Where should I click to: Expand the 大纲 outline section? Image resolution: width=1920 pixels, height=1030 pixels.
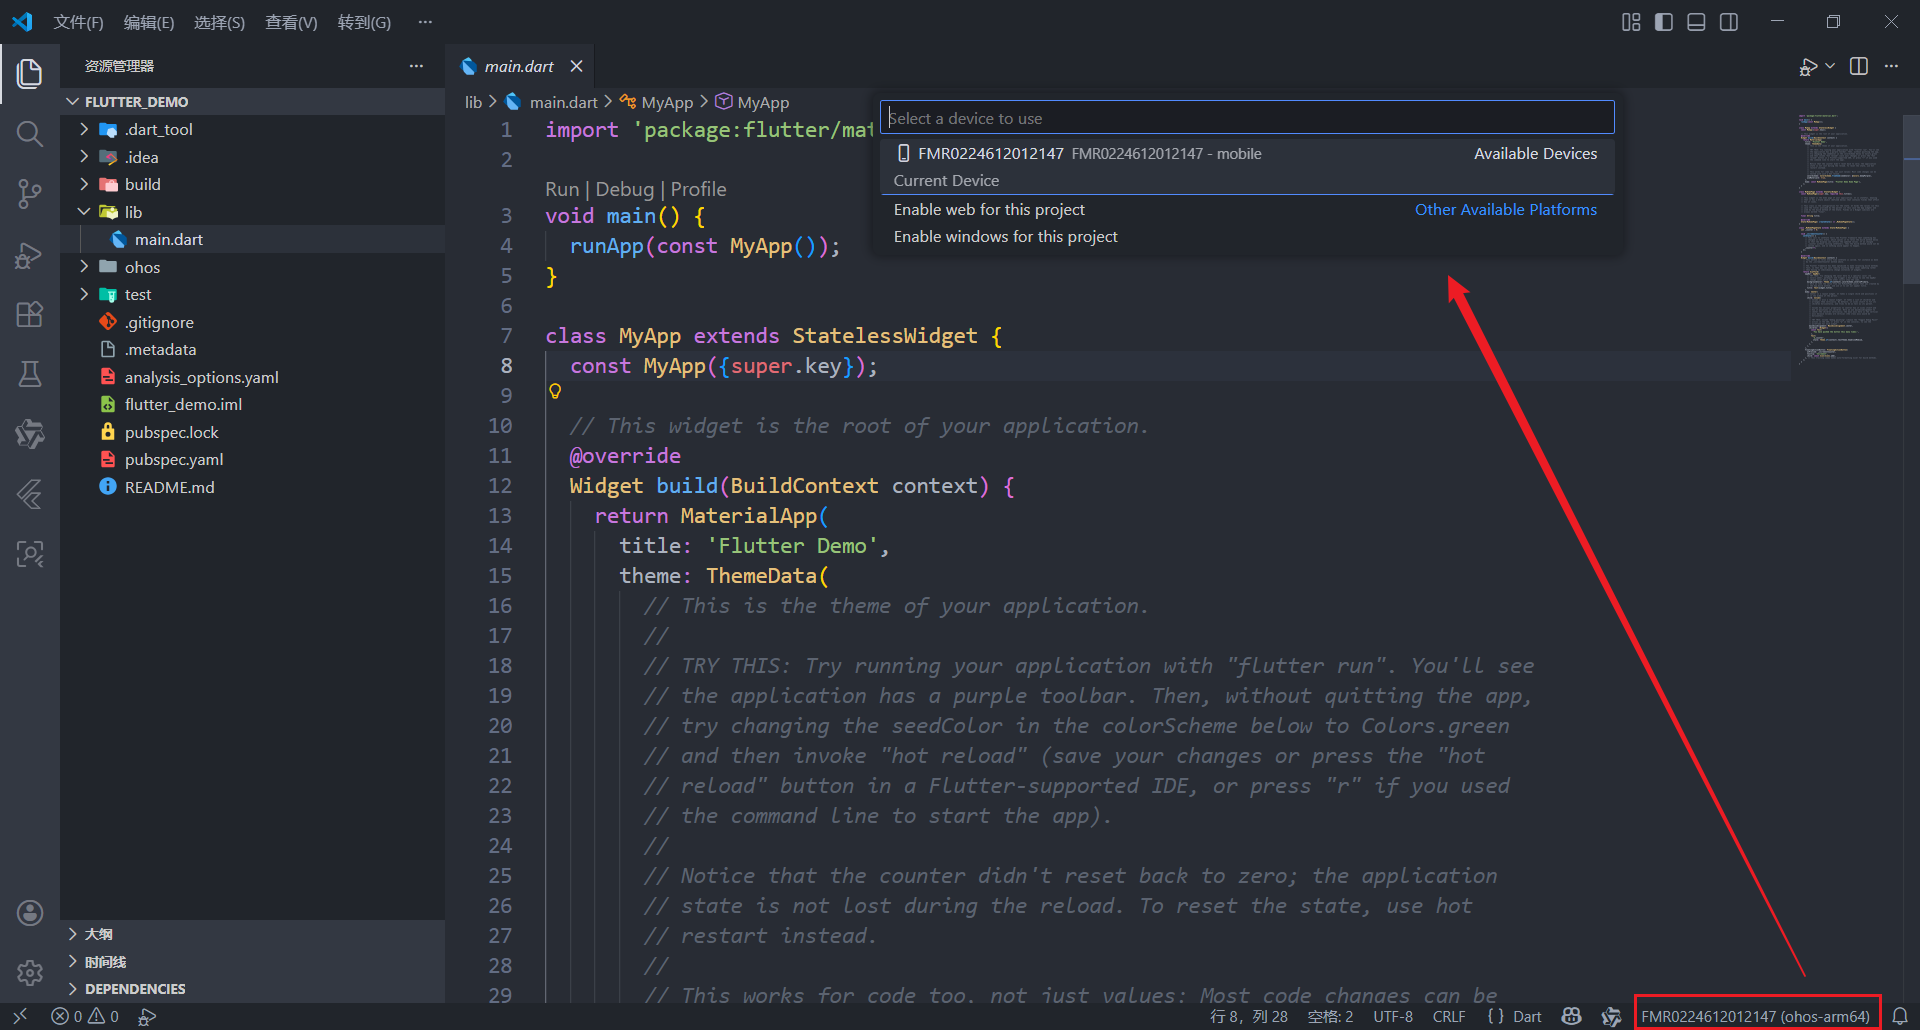(x=252, y=934)
